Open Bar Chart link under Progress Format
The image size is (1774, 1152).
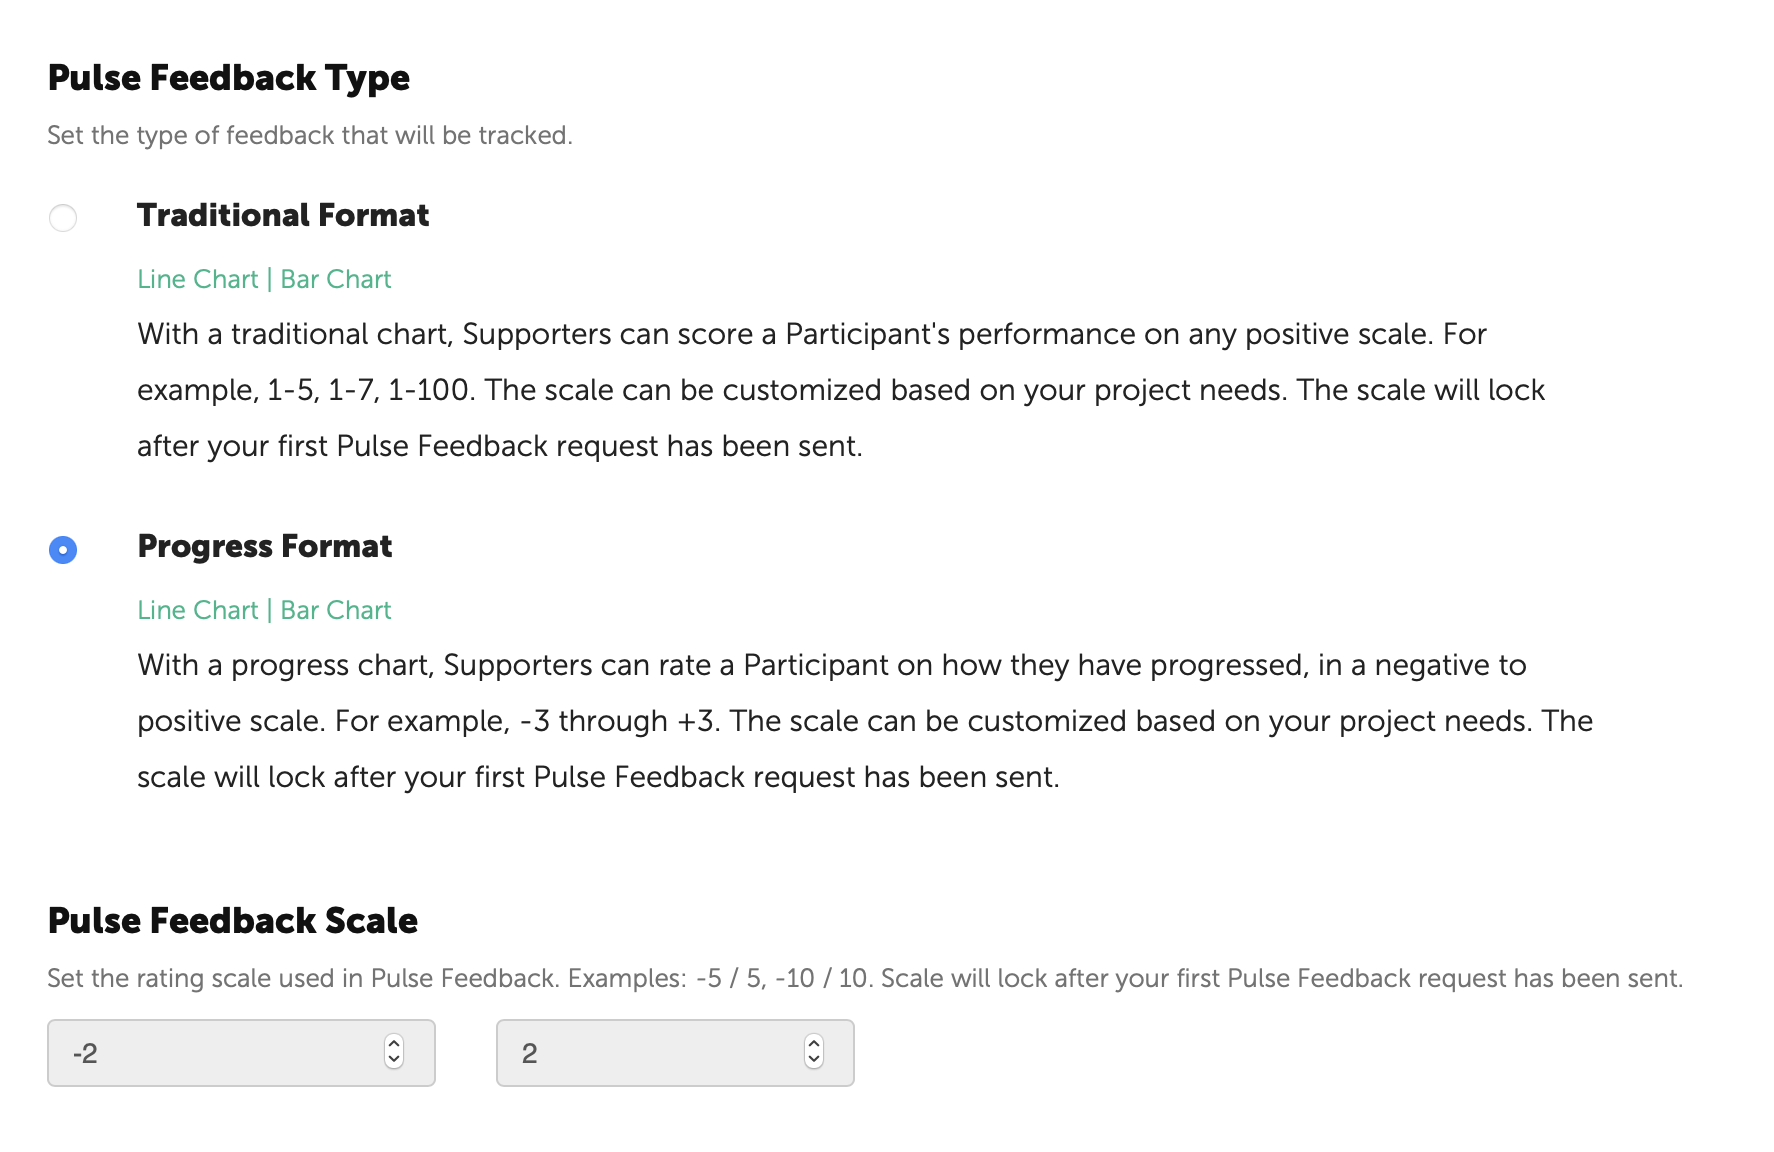point(336,610)
